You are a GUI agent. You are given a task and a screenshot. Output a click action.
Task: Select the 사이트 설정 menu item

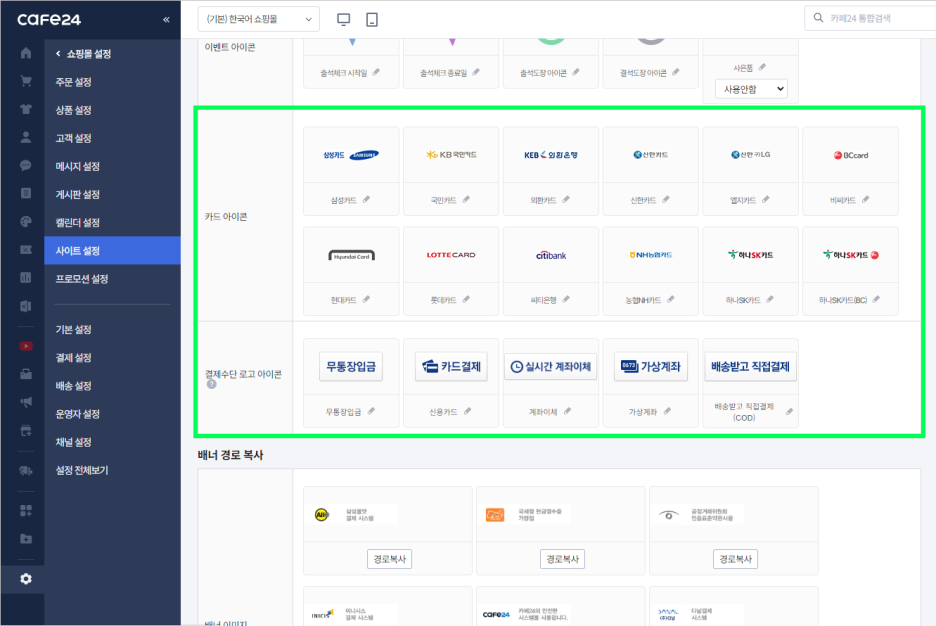coord(112,251)
